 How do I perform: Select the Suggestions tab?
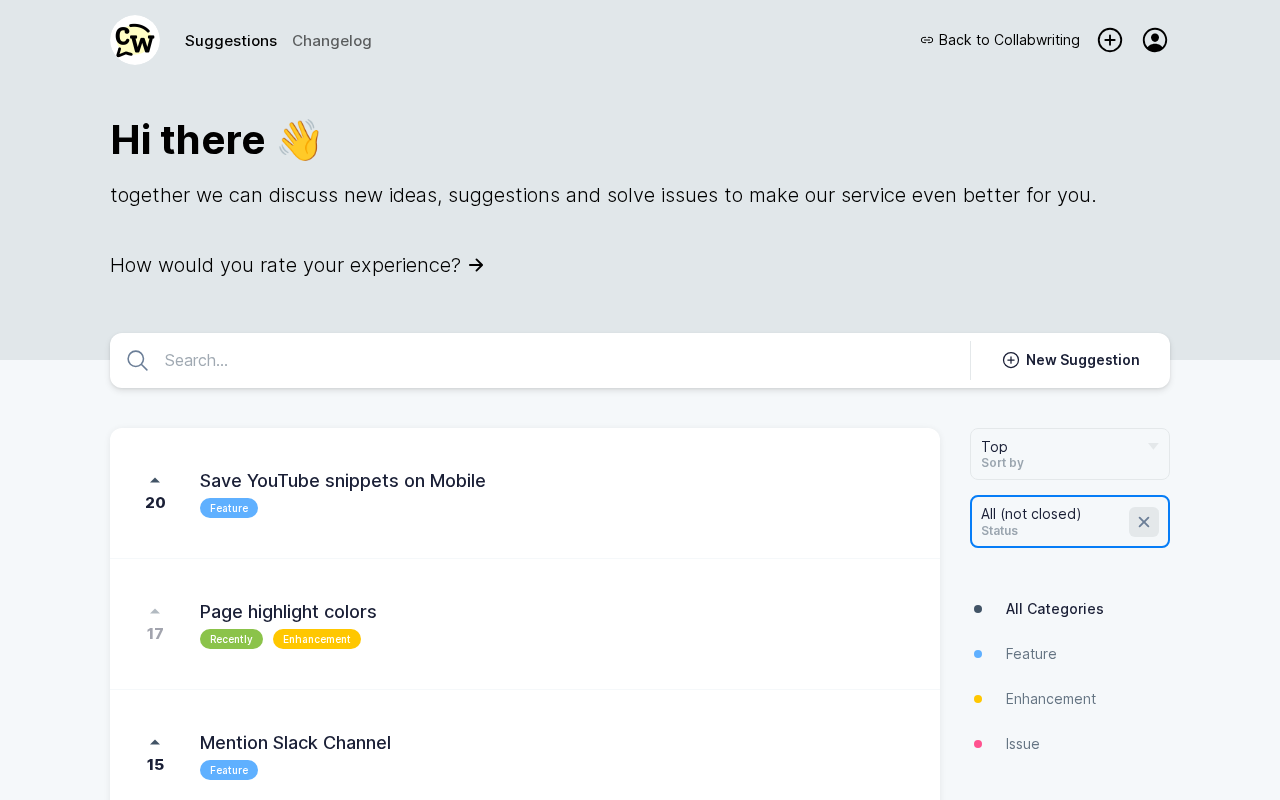click(231, 41)
